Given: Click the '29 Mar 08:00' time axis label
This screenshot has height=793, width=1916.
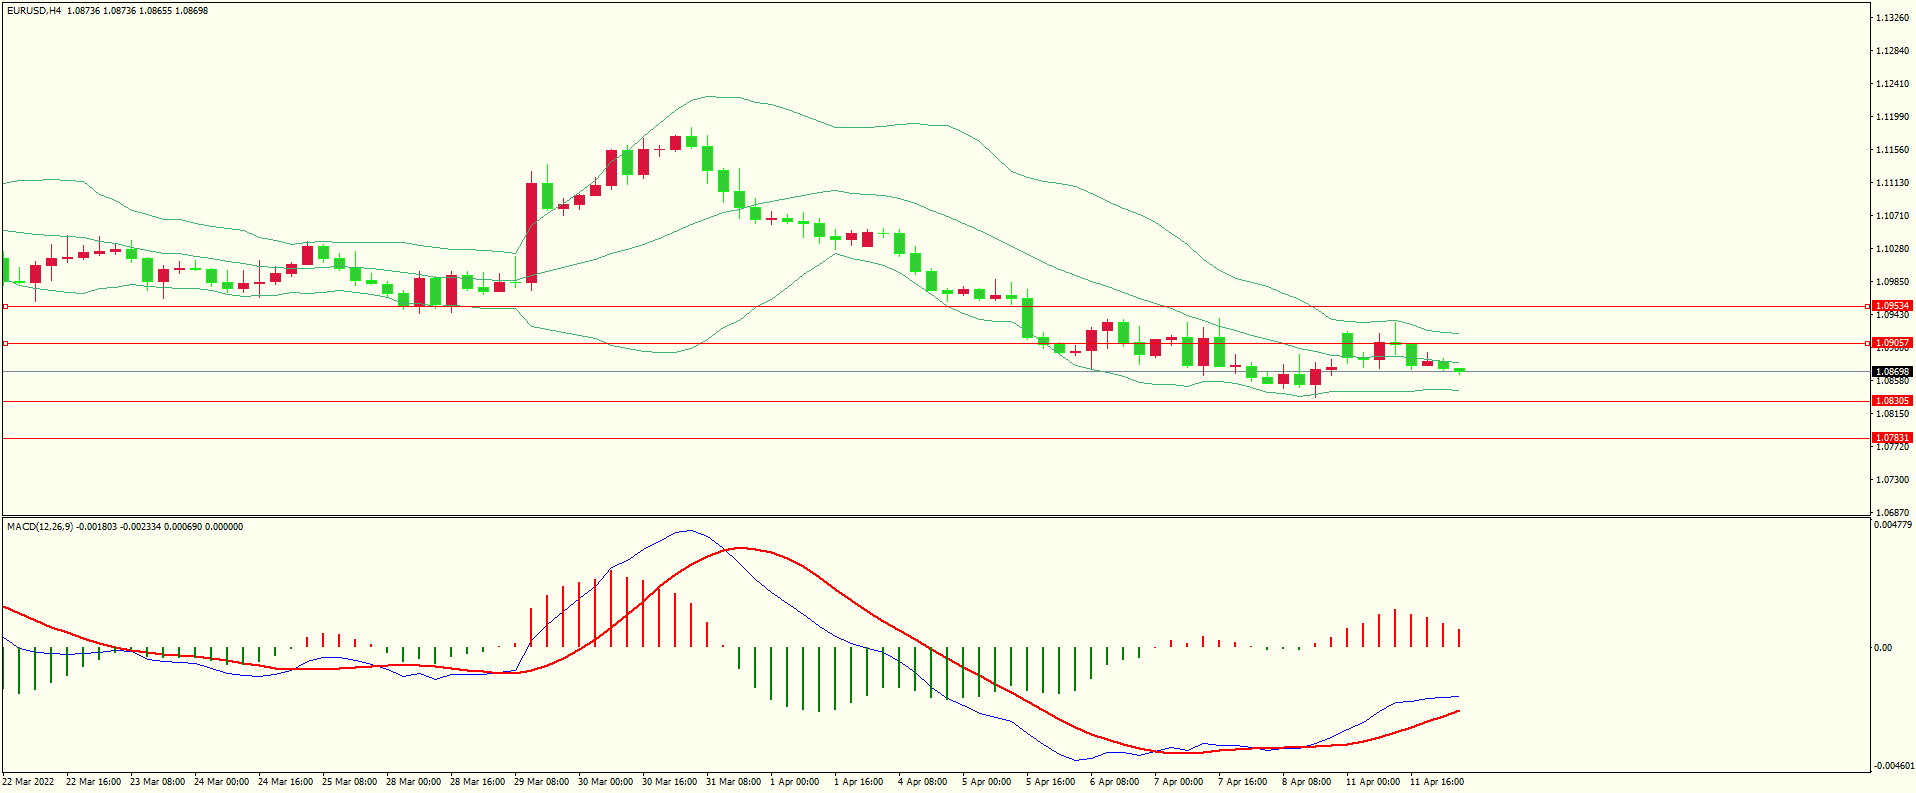Looking at the screenshot, I should 541,782.
